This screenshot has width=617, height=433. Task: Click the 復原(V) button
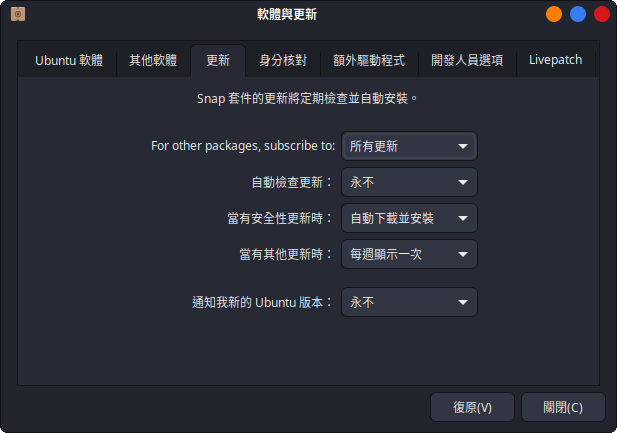[x=472, y=407]
